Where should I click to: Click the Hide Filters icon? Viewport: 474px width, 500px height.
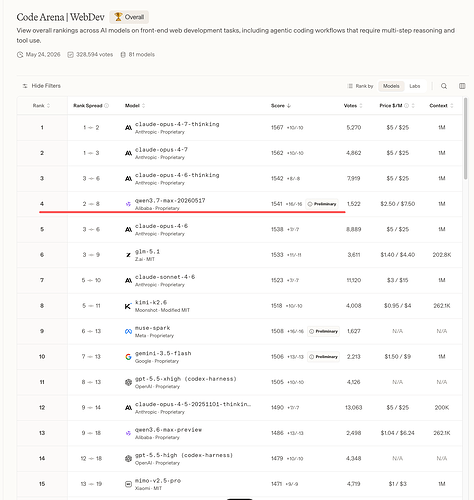click(x=25, y=86)
